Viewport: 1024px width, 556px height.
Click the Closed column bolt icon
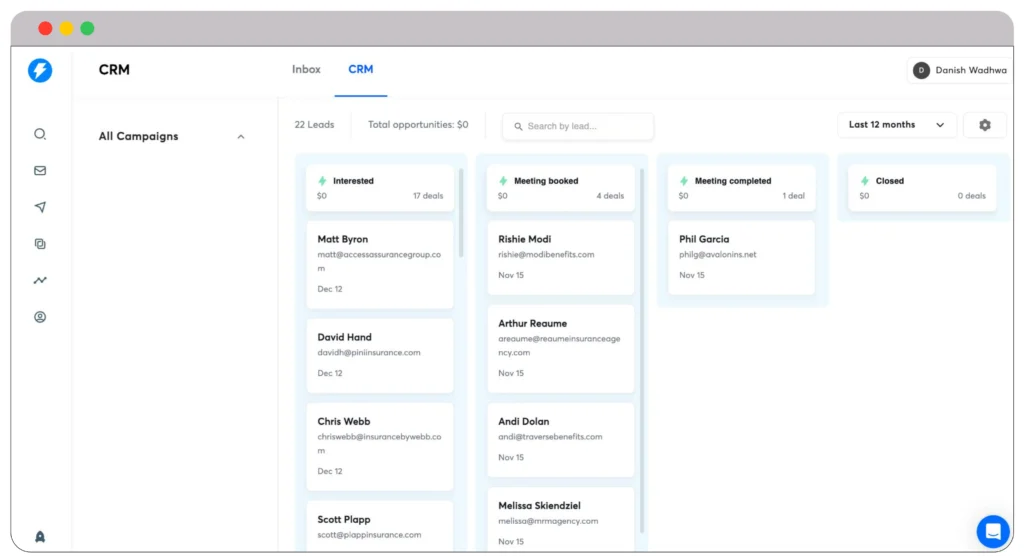pos(865,181)
